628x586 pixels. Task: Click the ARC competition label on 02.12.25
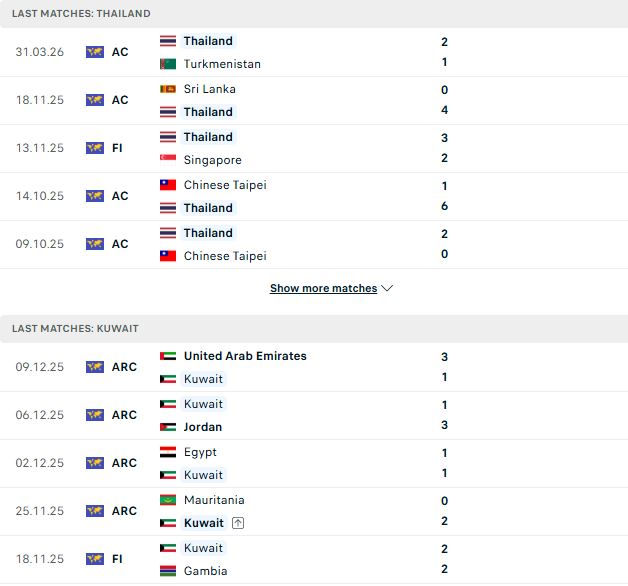point(124,463)
